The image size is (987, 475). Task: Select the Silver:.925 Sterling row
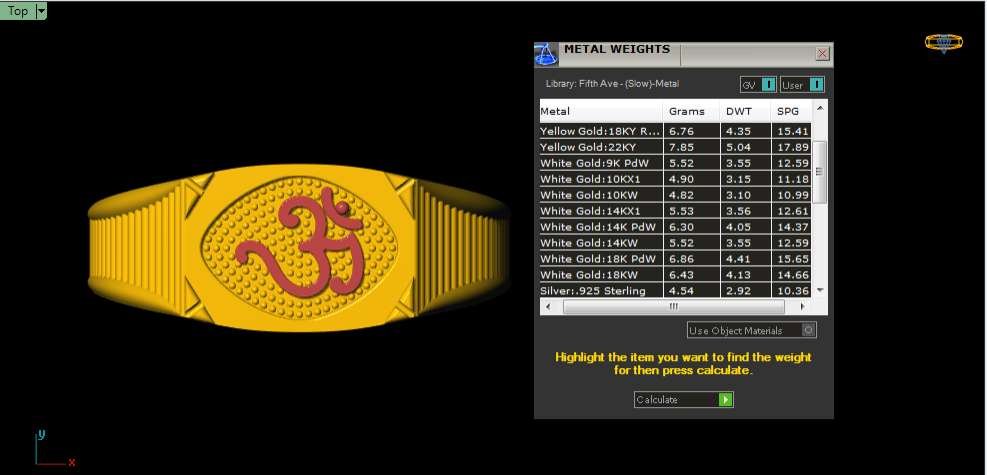(x=600, y=291)
